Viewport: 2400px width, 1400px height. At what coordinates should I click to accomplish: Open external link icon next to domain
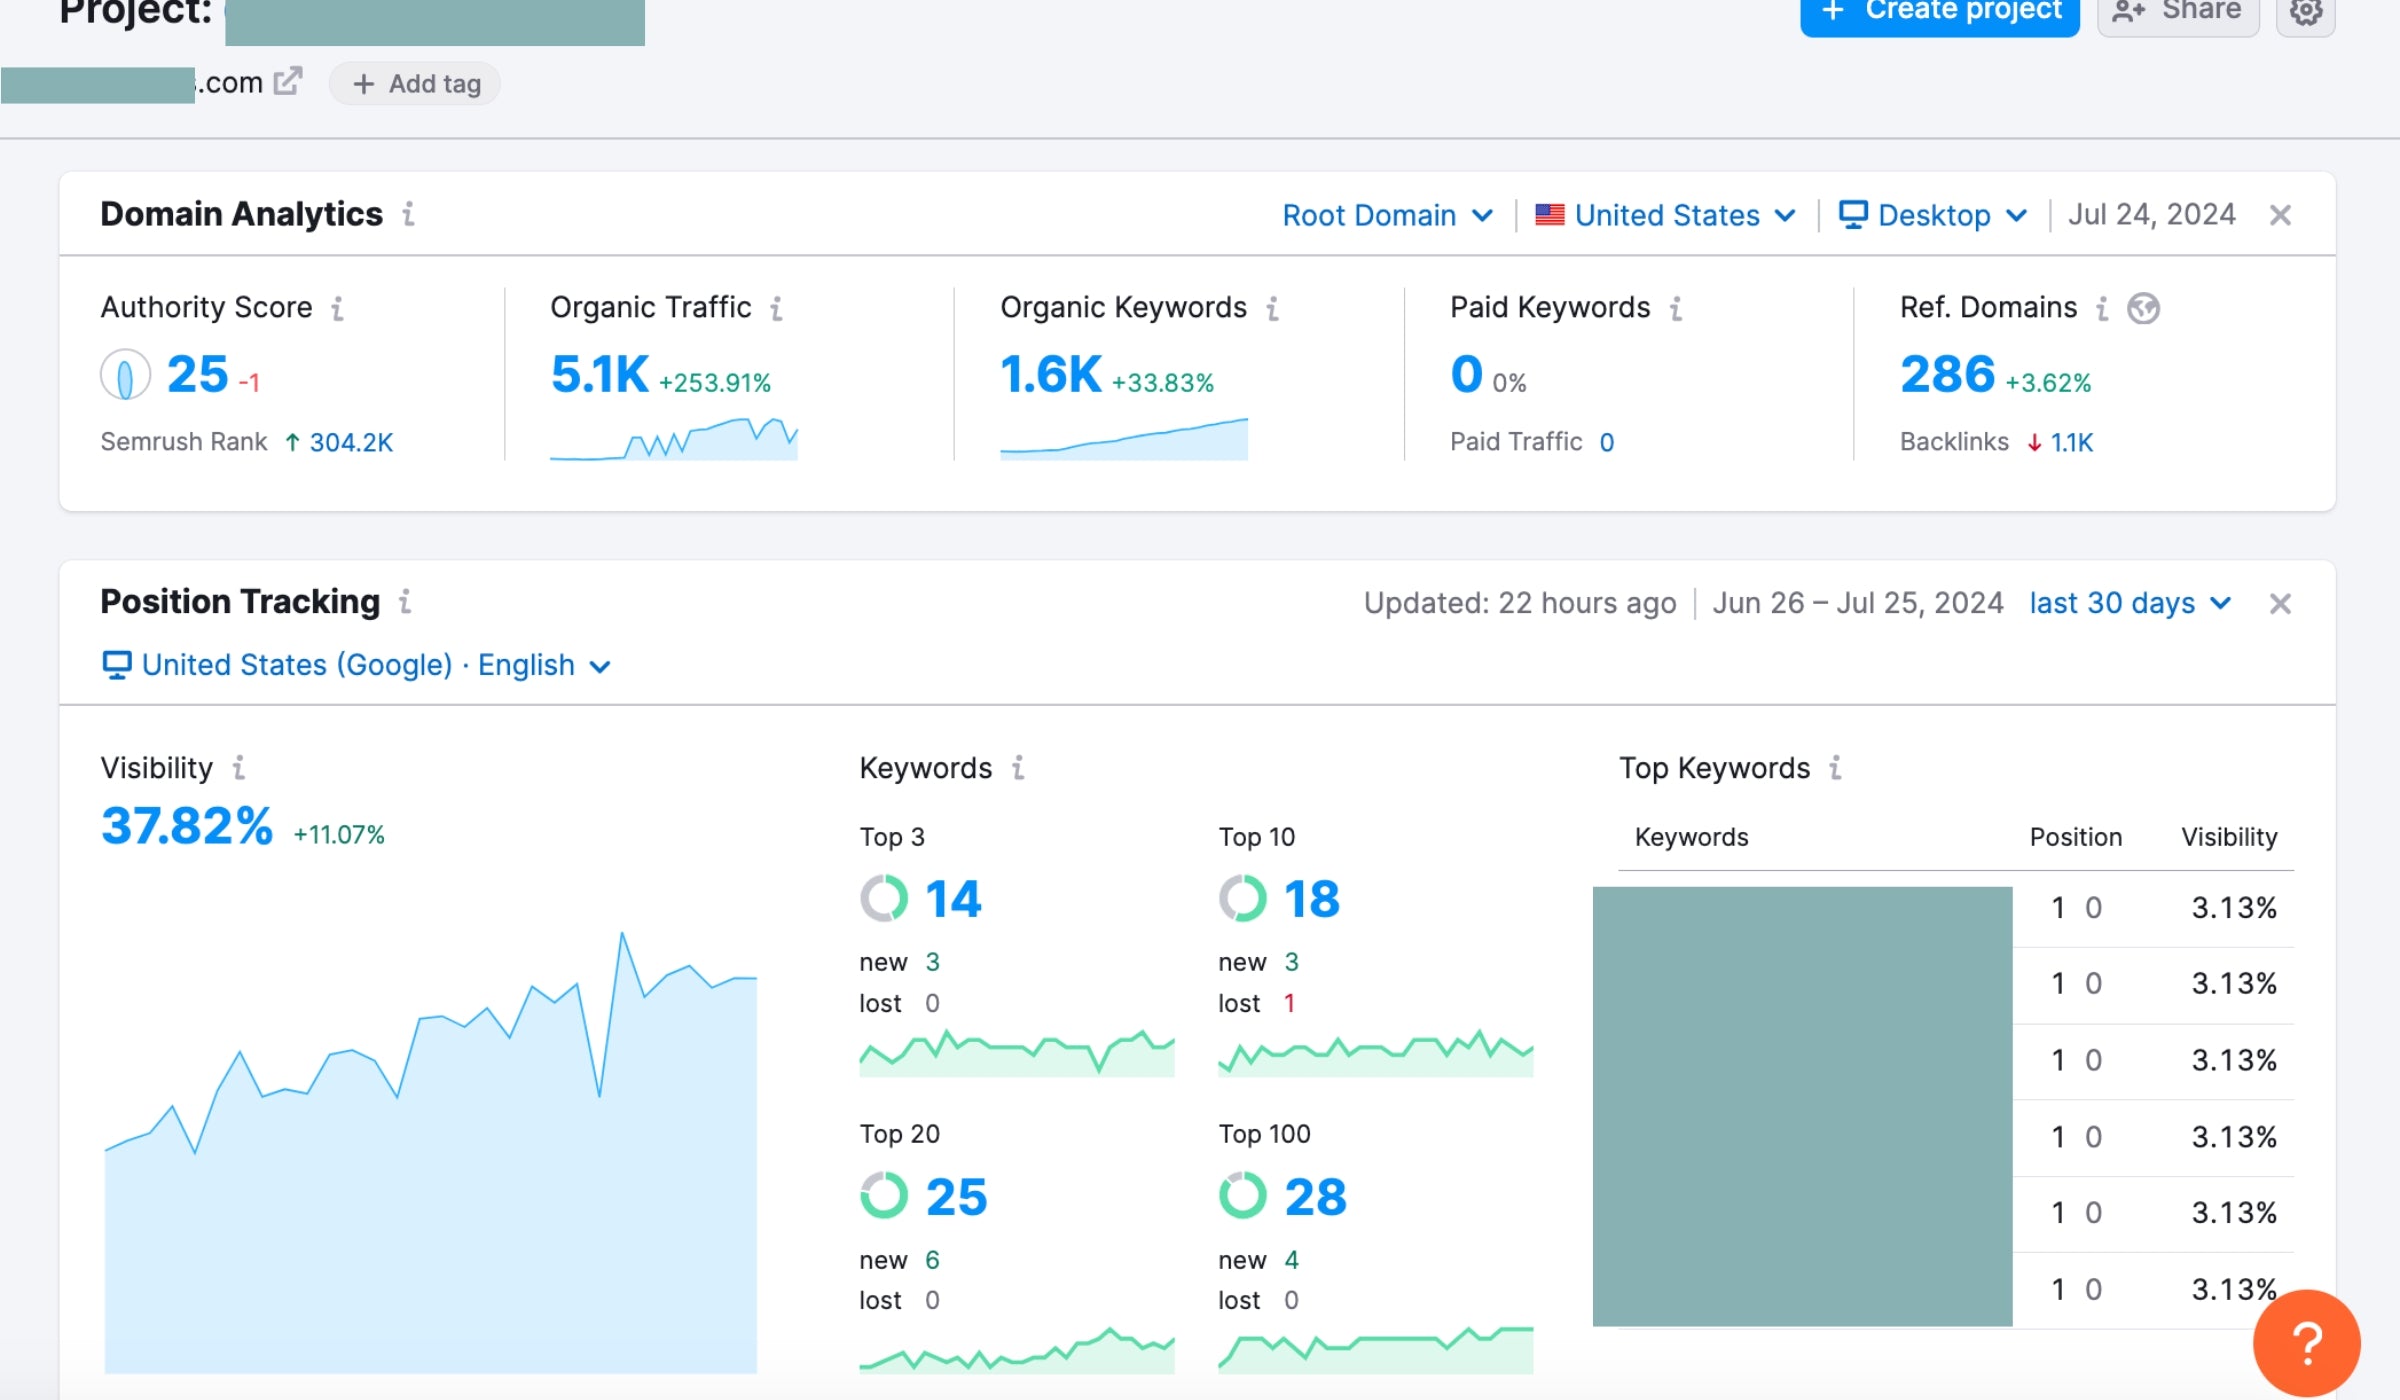pos(288,81)
